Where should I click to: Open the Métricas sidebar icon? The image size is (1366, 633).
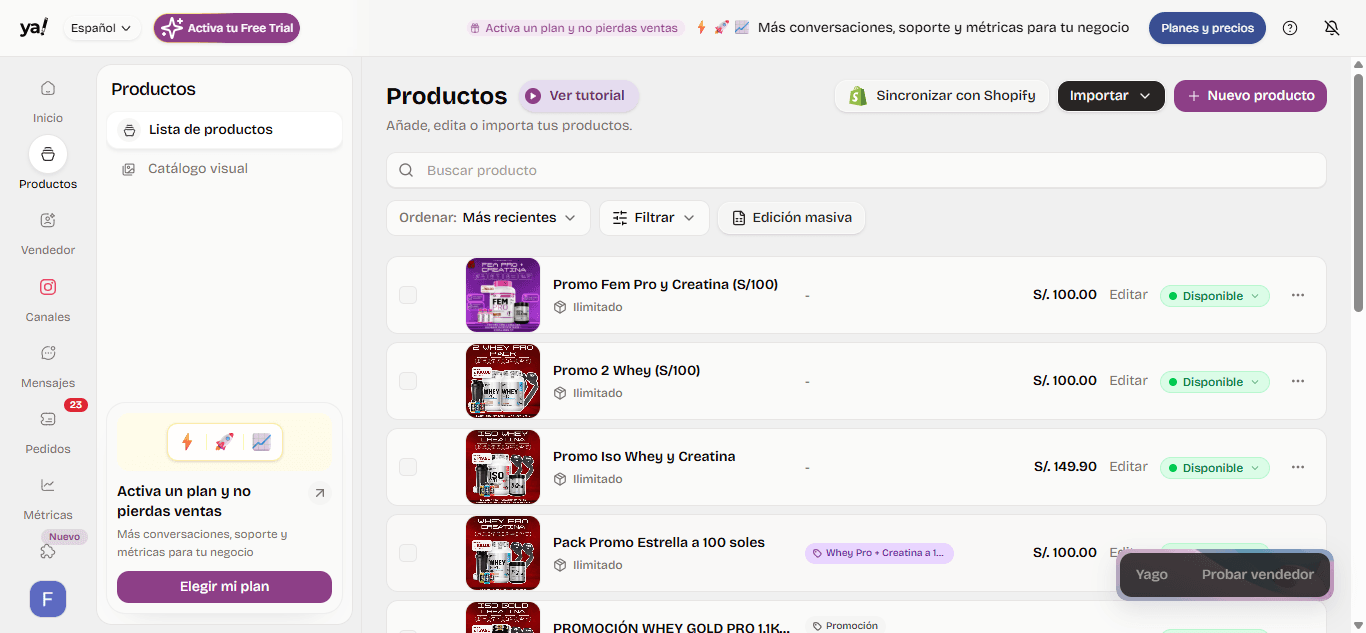48,485
